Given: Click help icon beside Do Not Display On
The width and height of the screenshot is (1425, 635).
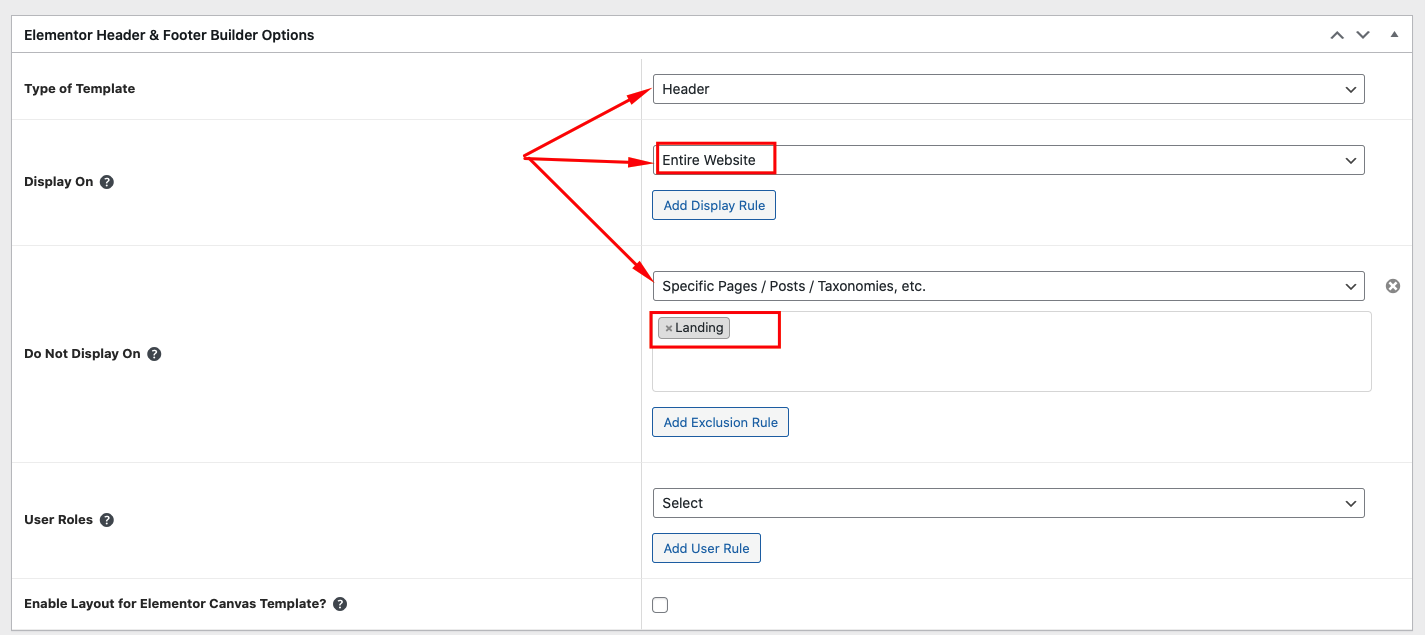Looking at the screenshot, I should click(x=154, y=354).
